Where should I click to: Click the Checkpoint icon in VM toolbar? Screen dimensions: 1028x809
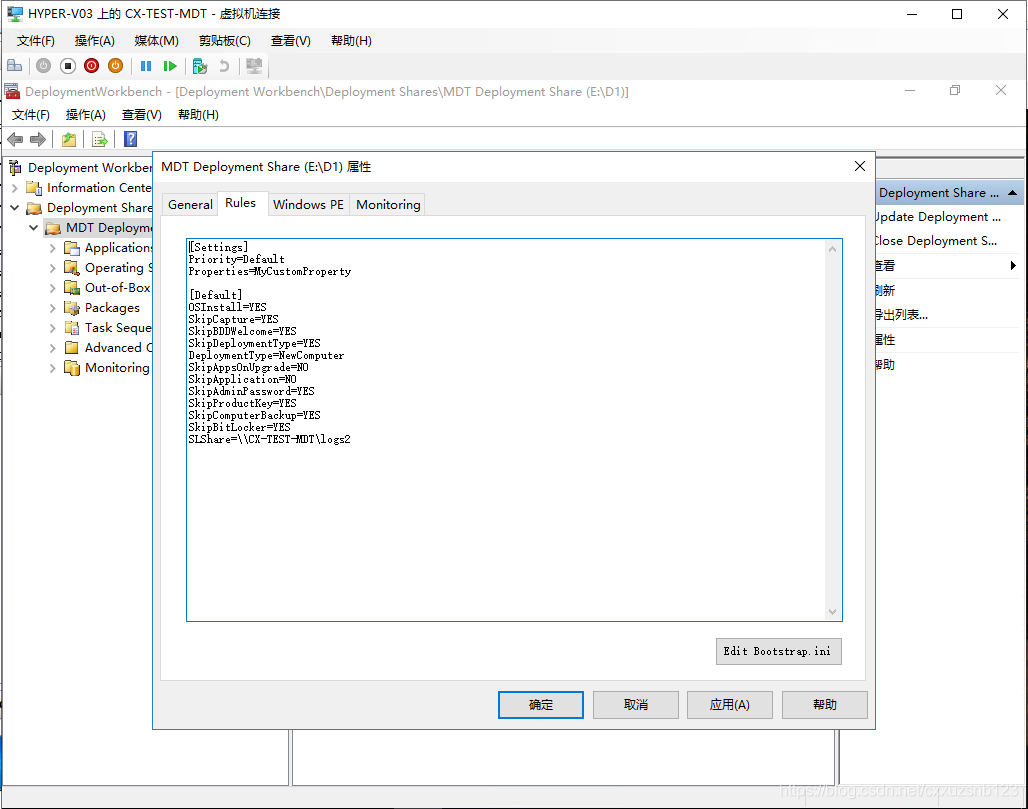200,66
